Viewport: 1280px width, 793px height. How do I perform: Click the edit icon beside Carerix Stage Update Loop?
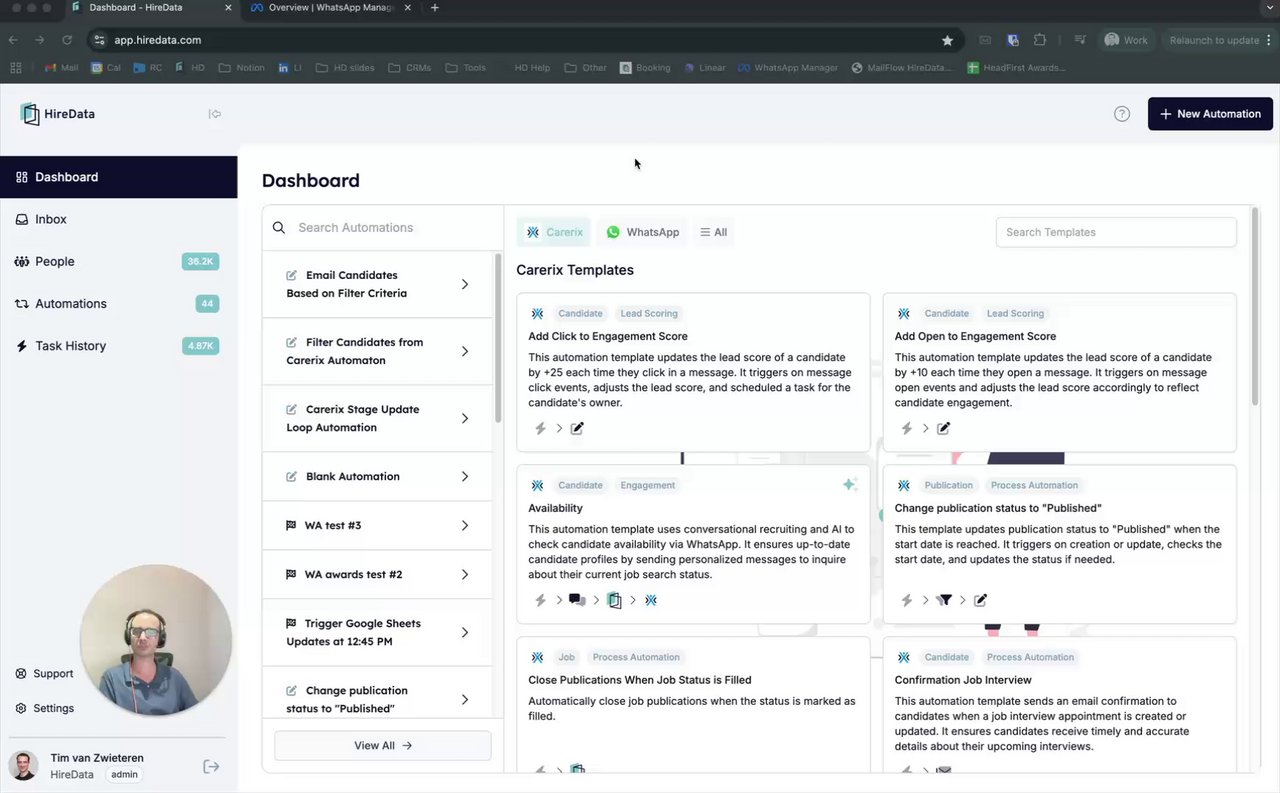tap(291, 409)
